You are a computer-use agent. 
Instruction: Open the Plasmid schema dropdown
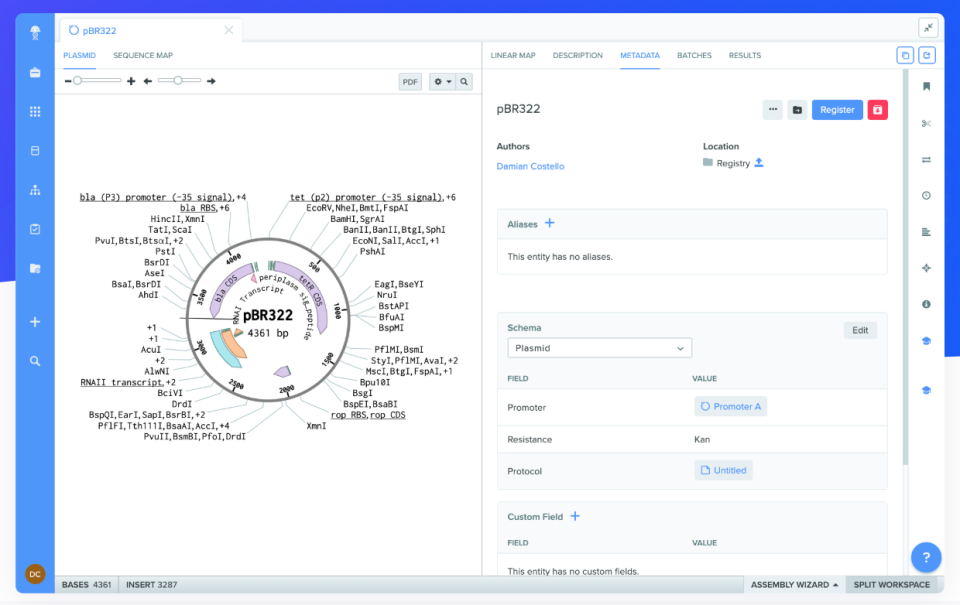[x=599, y=347]
